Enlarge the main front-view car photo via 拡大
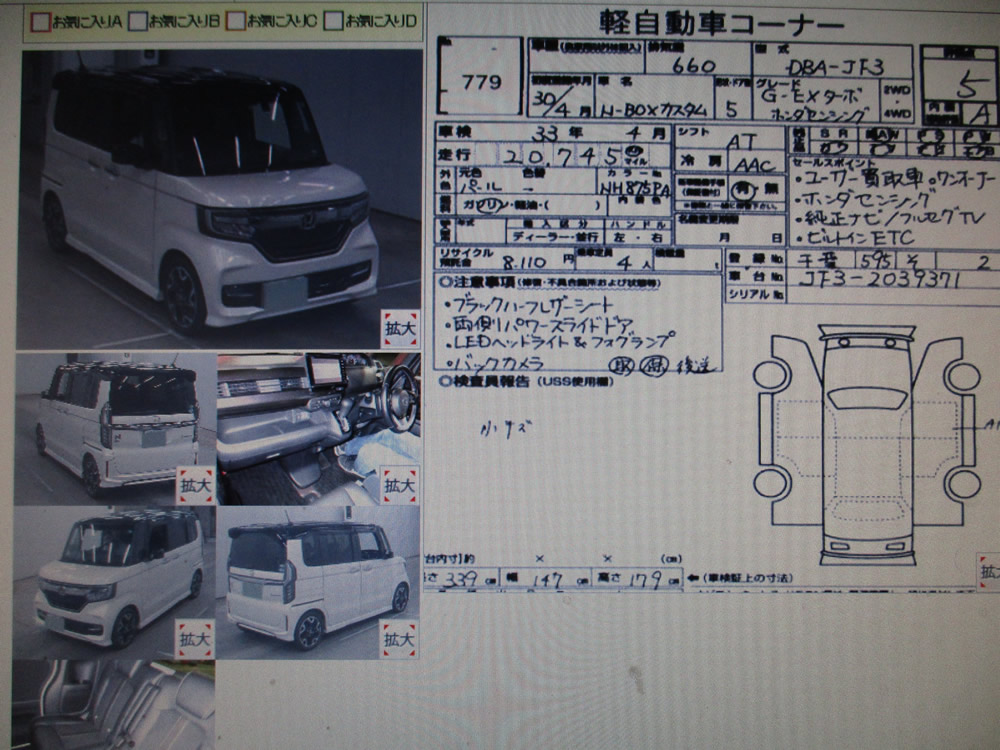Image resolution: width=1000 pixels, height=750 pixels. (400, 329)
